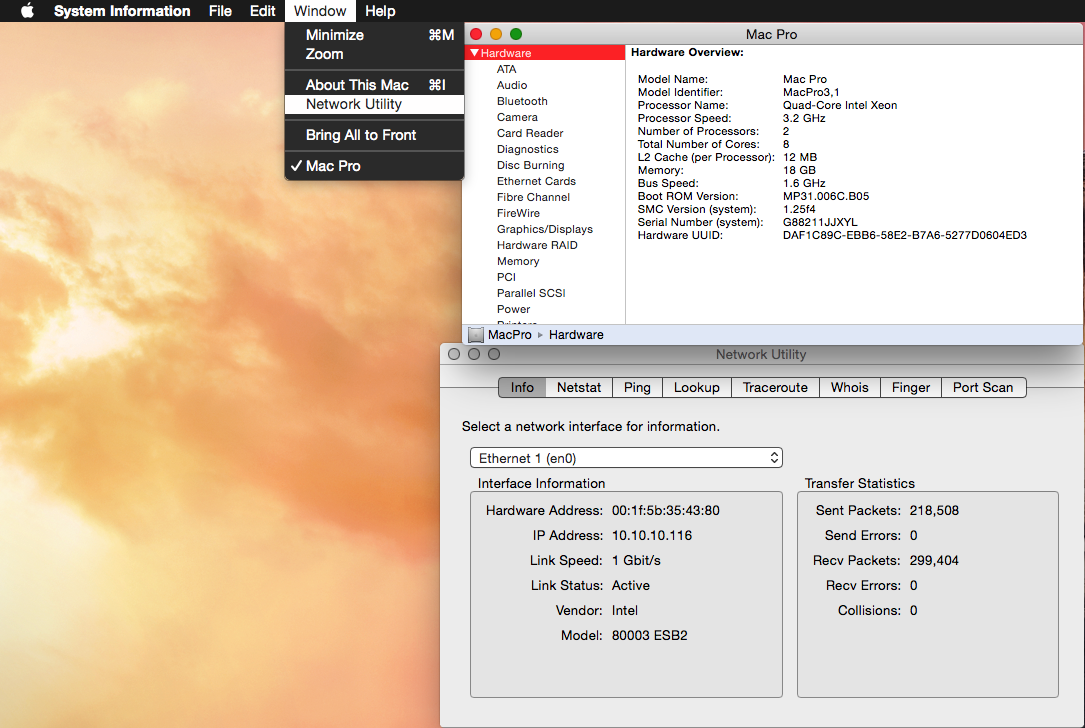The height and width of the screenshot is (728, 1085).
Task: Select Memory in the hardware sidebar
Action: click(518, 261)
